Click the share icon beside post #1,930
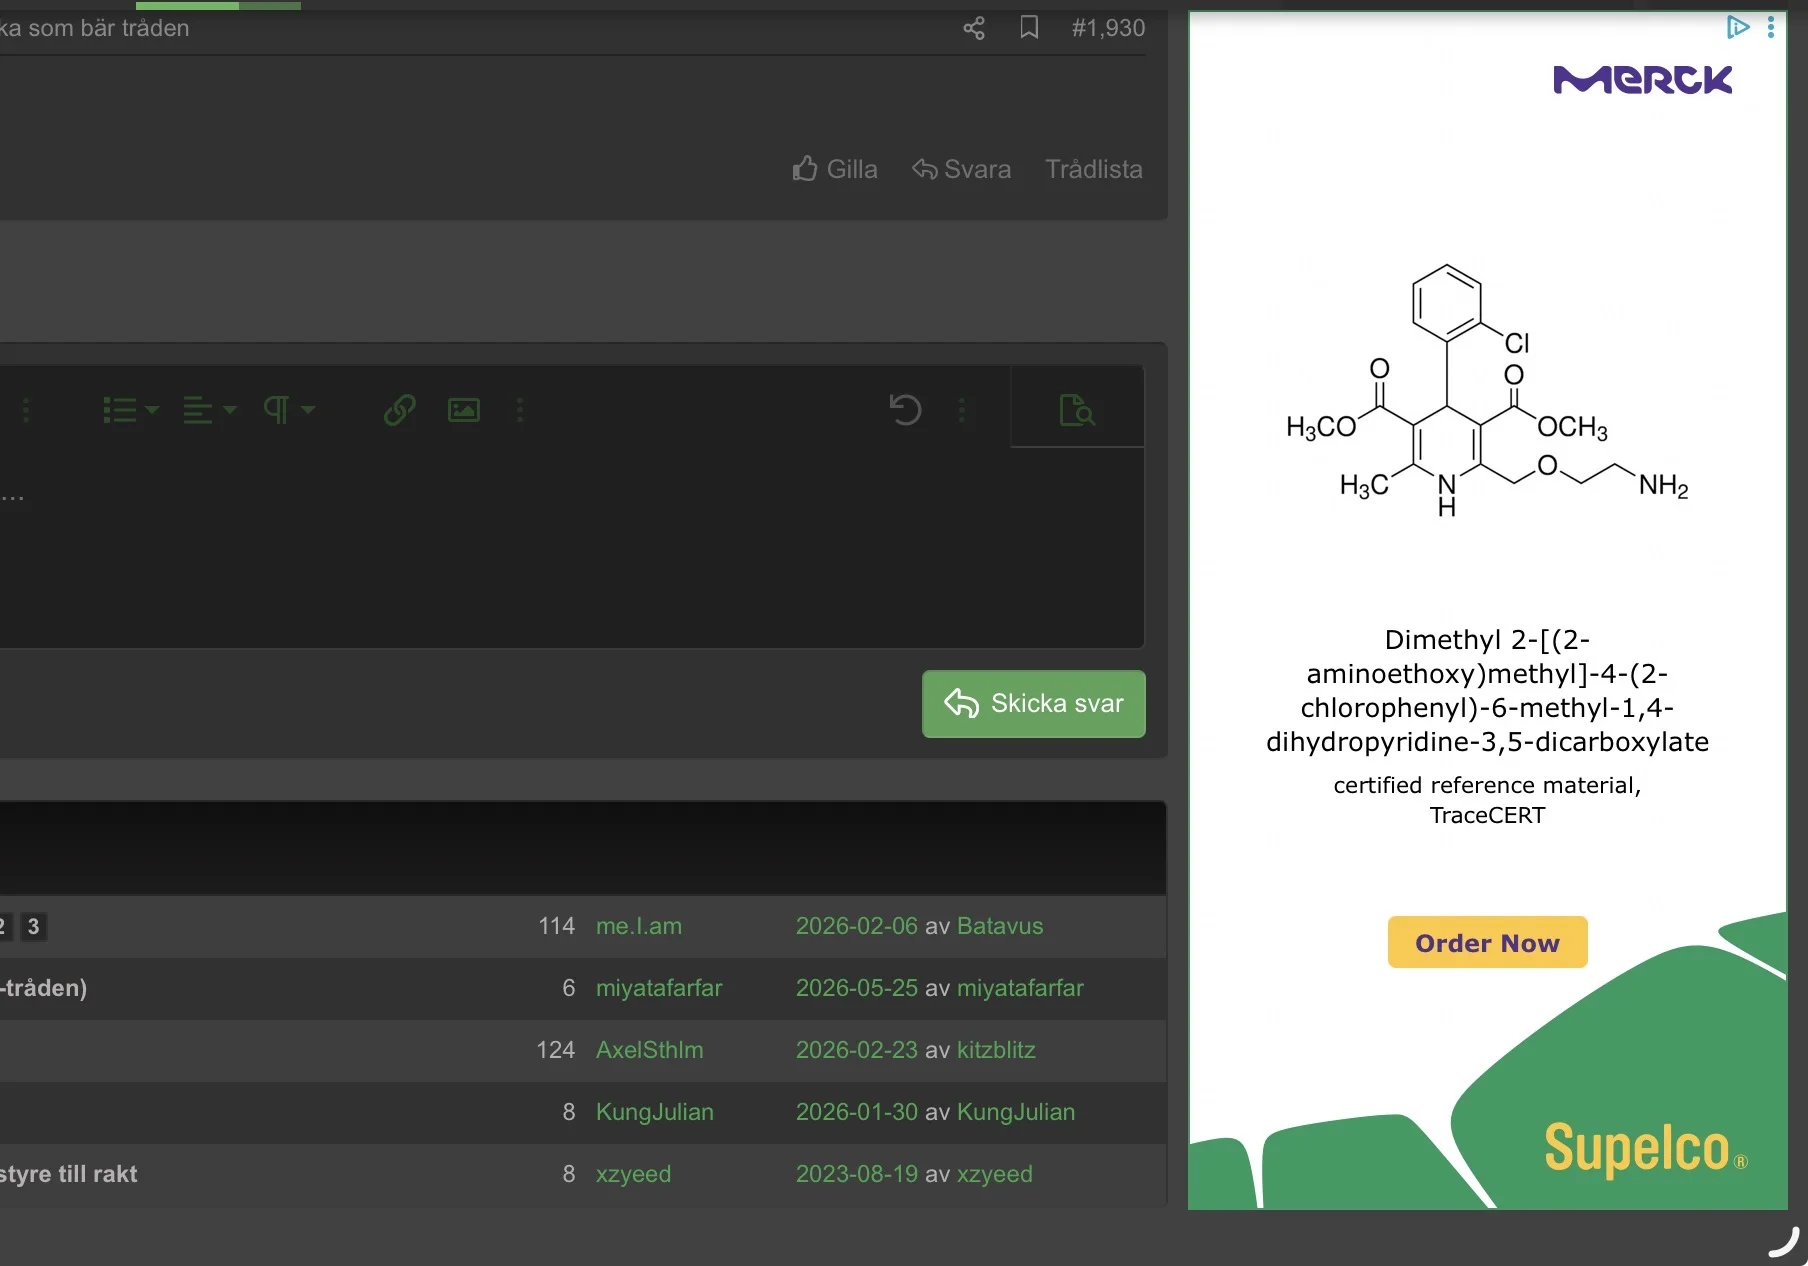1808x1266 pixels. pyautogui.click(x=974, y=28)
